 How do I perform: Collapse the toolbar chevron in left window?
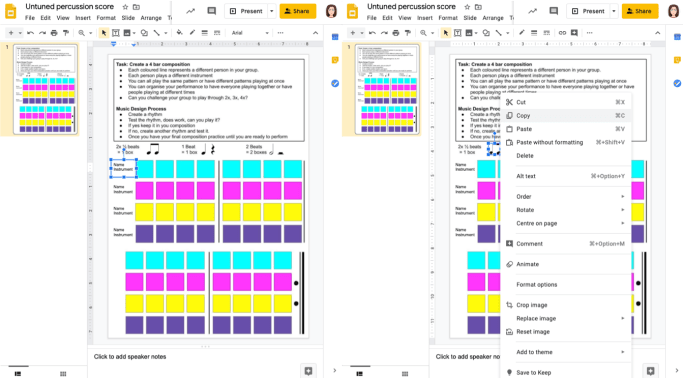point(315,33)
